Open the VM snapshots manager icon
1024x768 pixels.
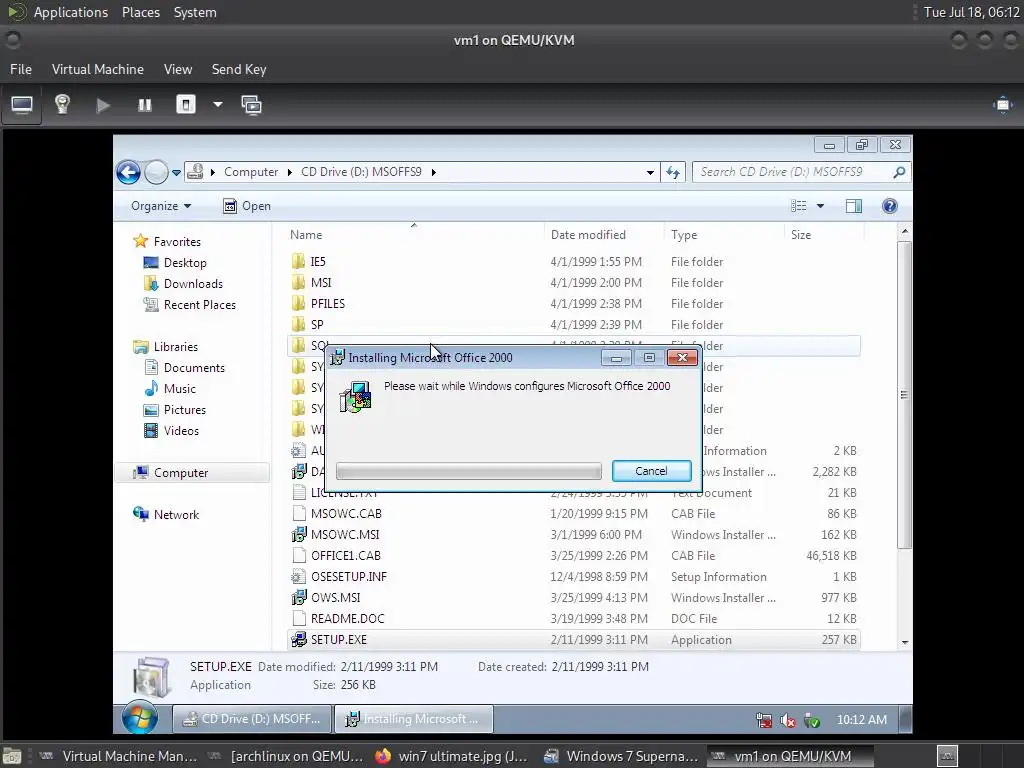click(x=251, y=105)
